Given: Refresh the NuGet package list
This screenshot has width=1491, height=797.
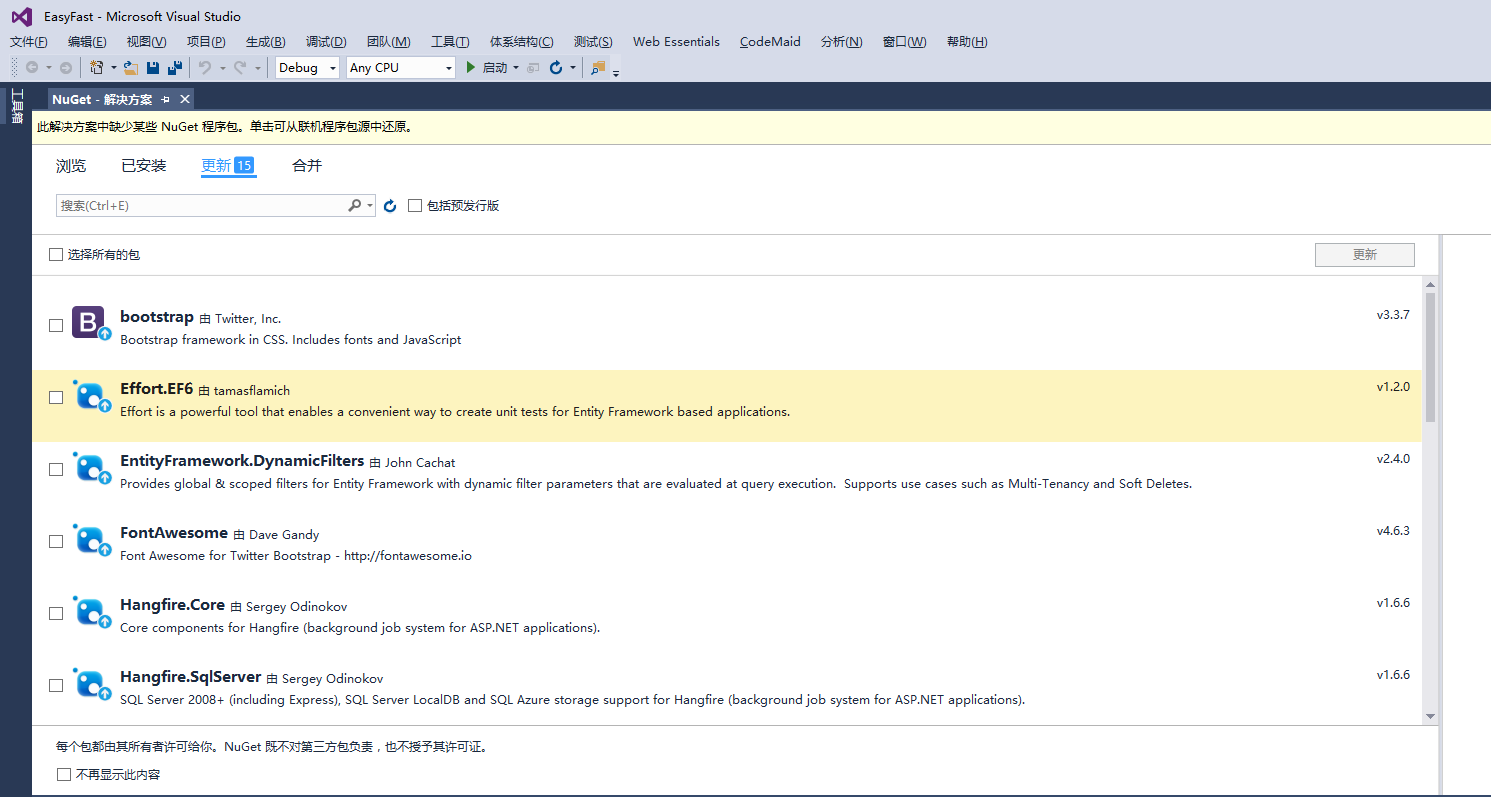Looking at the screenshot, I should [x=390, y=205].
